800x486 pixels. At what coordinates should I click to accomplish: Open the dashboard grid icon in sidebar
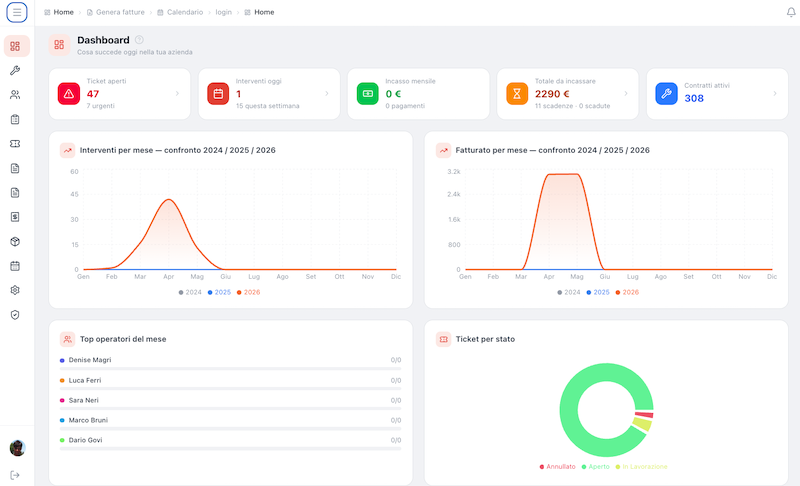click(15, 46)
